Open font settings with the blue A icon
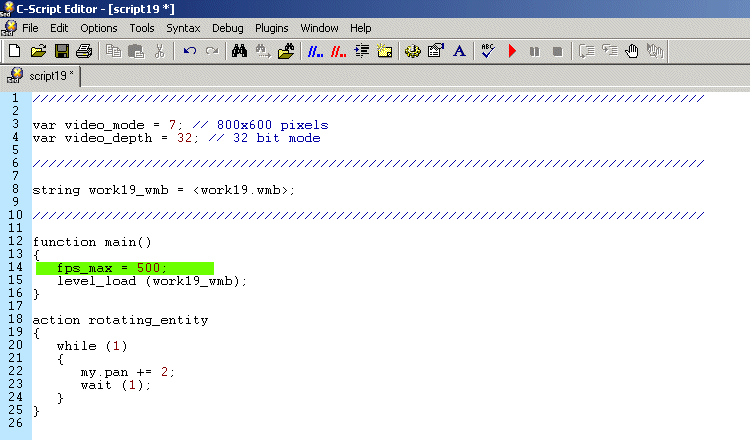This screenshot has width=750, height=440. pyautogui.click(x=459, y=50)
